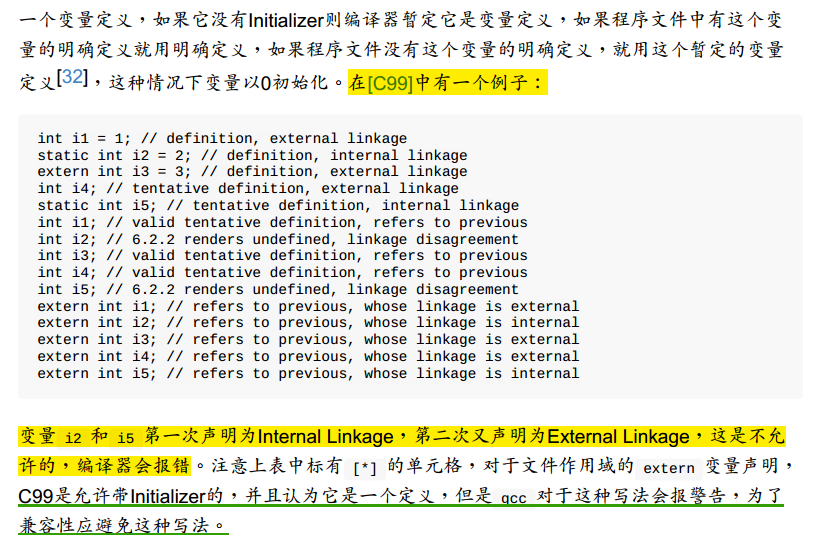This screenshot has width=815, height=542.
Task: Click the highlighted text '中有一个例子：'
Action: point(480,83)
